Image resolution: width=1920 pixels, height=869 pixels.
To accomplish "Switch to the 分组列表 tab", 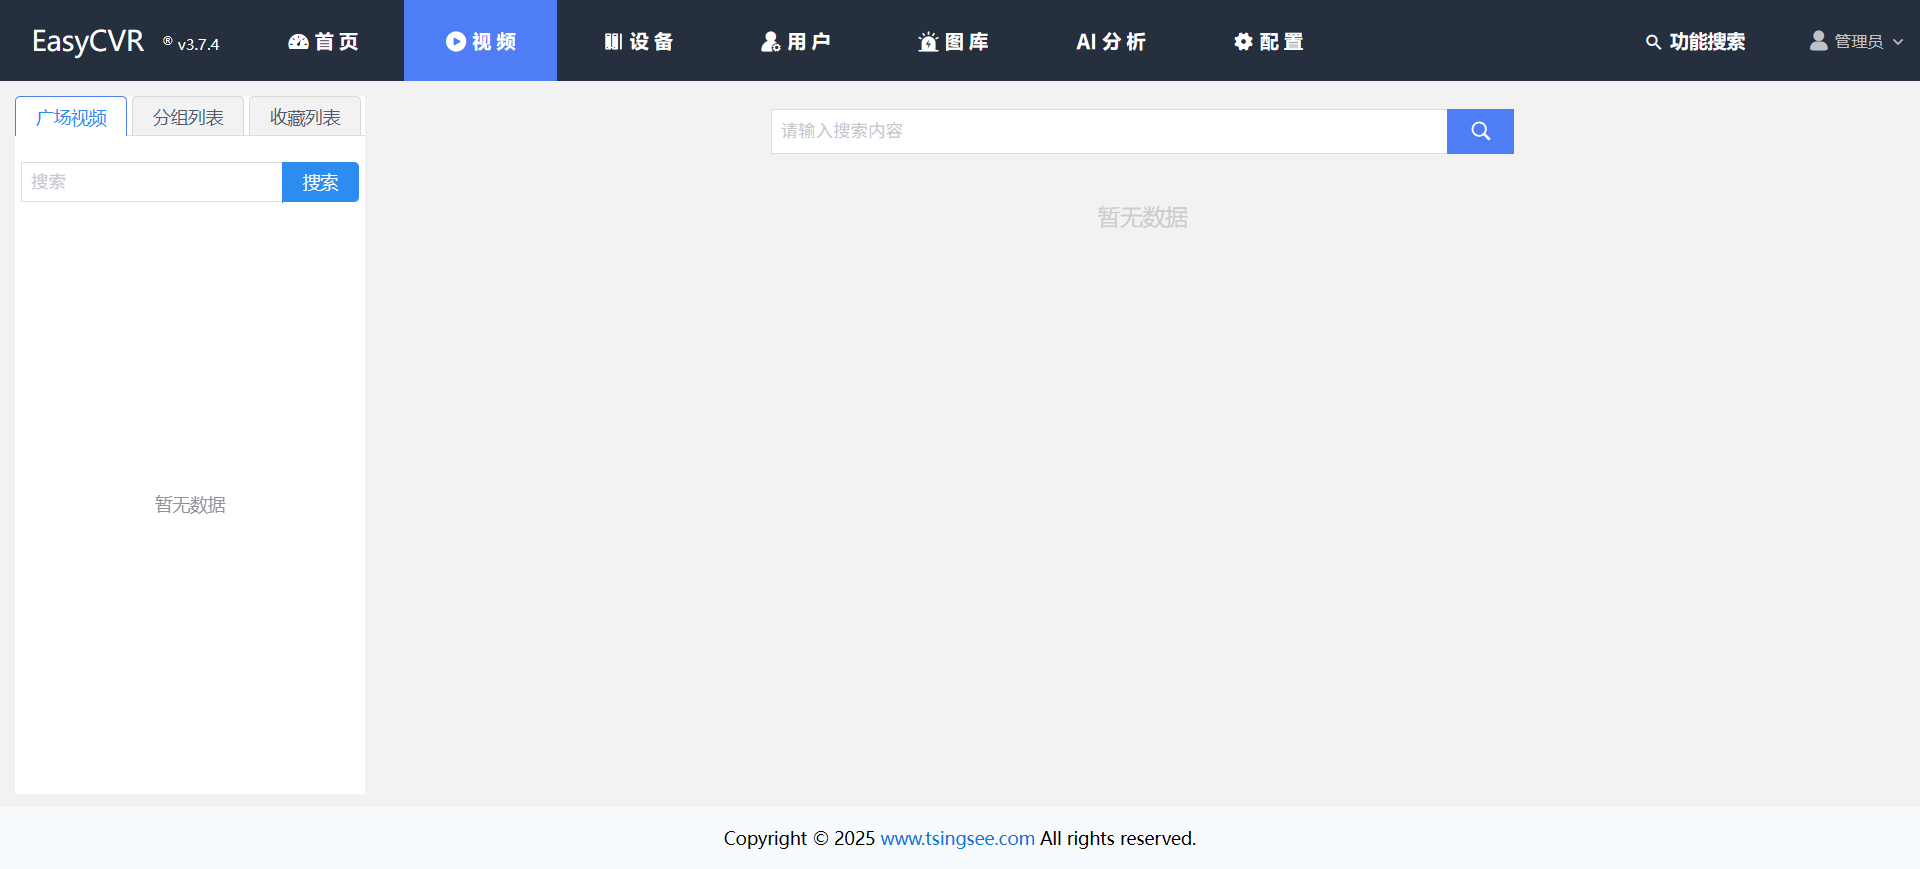I will 188,117.
